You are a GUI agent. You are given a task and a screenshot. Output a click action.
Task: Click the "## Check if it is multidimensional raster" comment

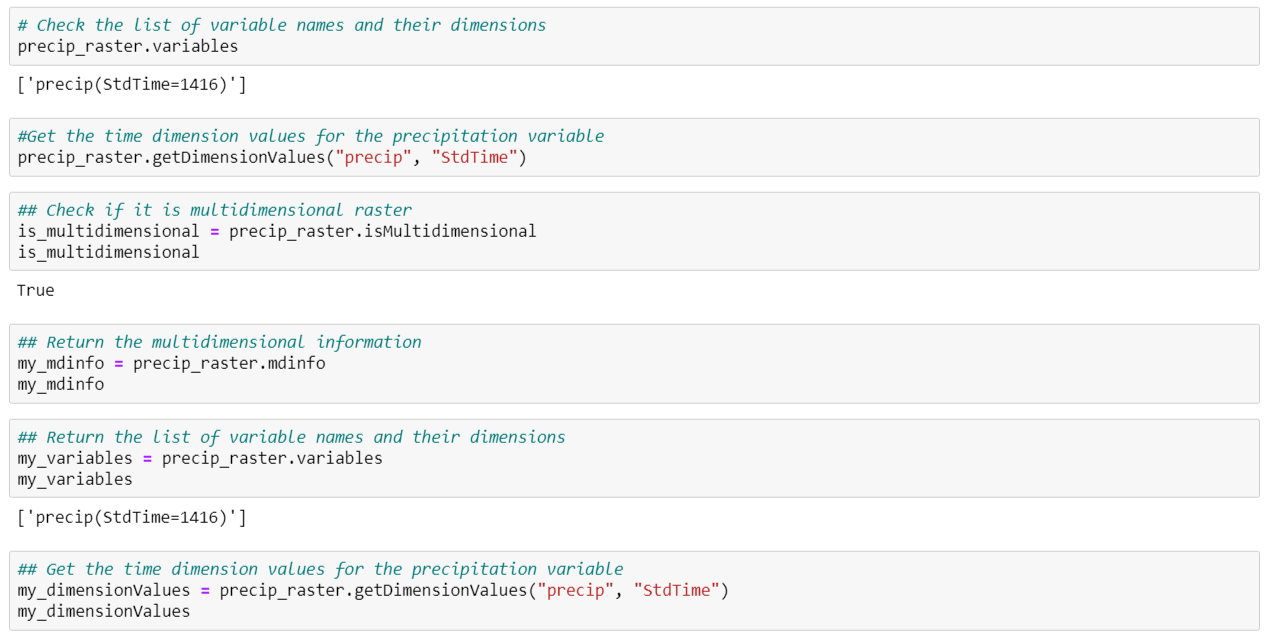click(214, 210)
